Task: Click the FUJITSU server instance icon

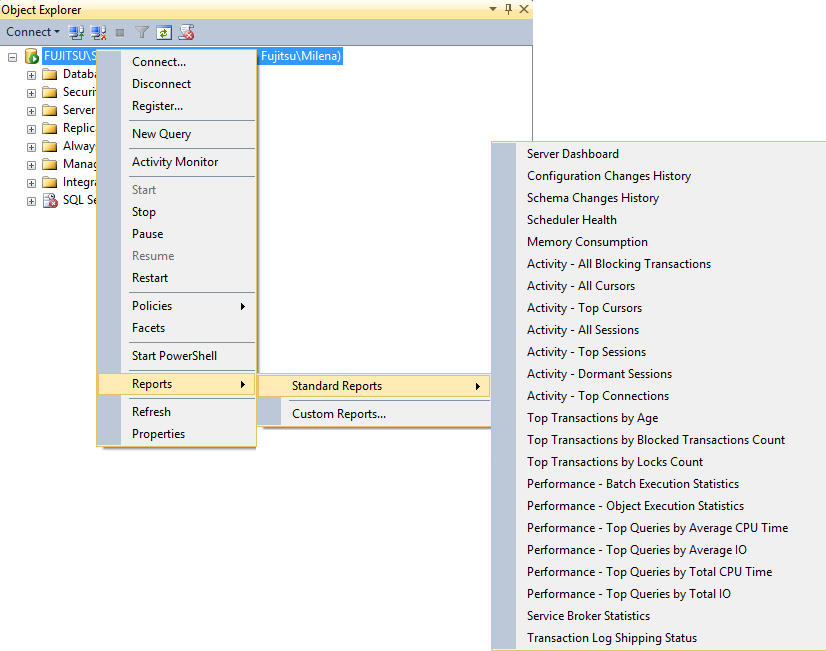Action: (x=32, y=57)
